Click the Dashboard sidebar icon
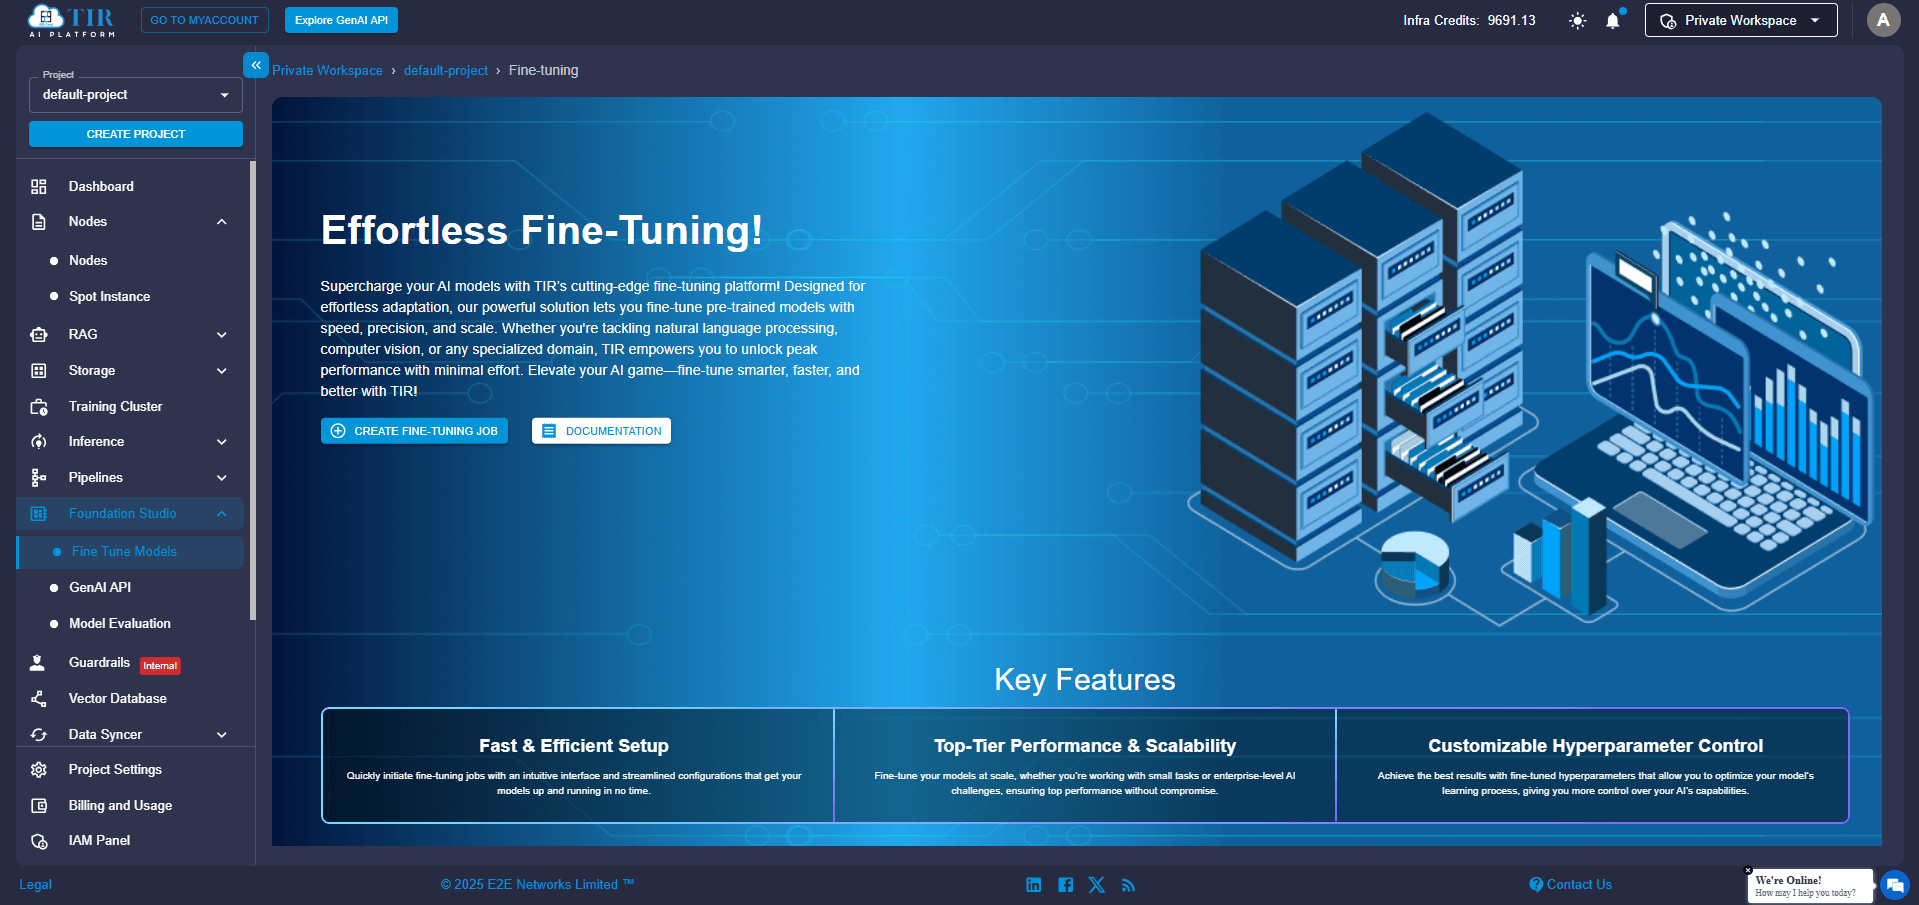1919x905 pixels. [x=39, y=187]
